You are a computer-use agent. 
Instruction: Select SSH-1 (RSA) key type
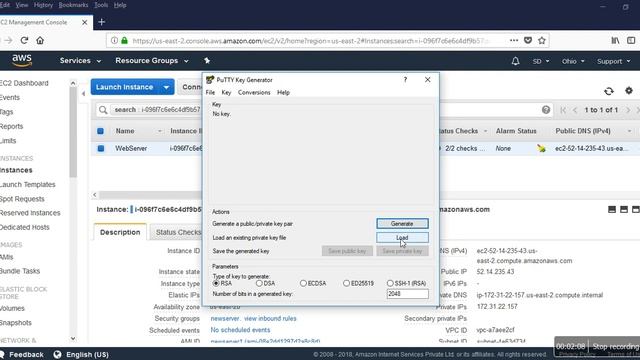(390, 283)
